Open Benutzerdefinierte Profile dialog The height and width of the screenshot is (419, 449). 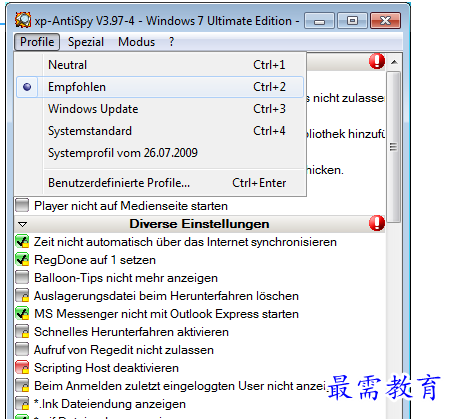(x=160, y=183)
